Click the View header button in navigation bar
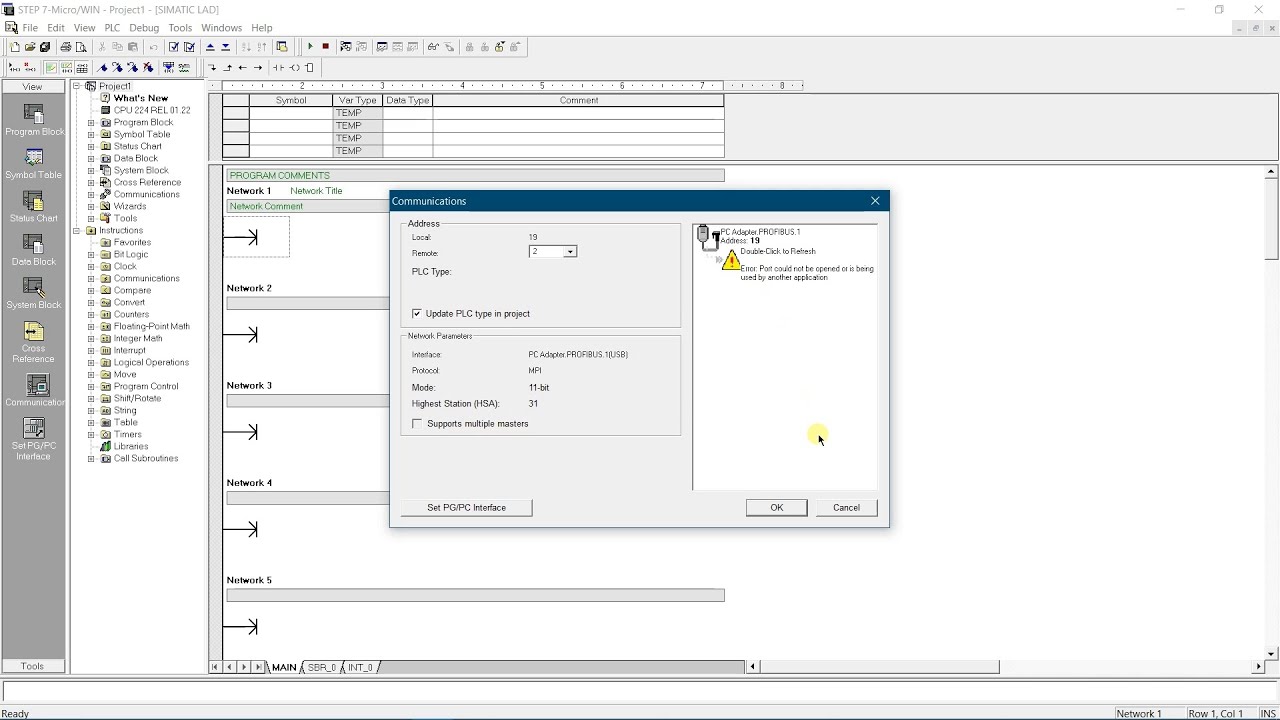 [x=32, y=86]
